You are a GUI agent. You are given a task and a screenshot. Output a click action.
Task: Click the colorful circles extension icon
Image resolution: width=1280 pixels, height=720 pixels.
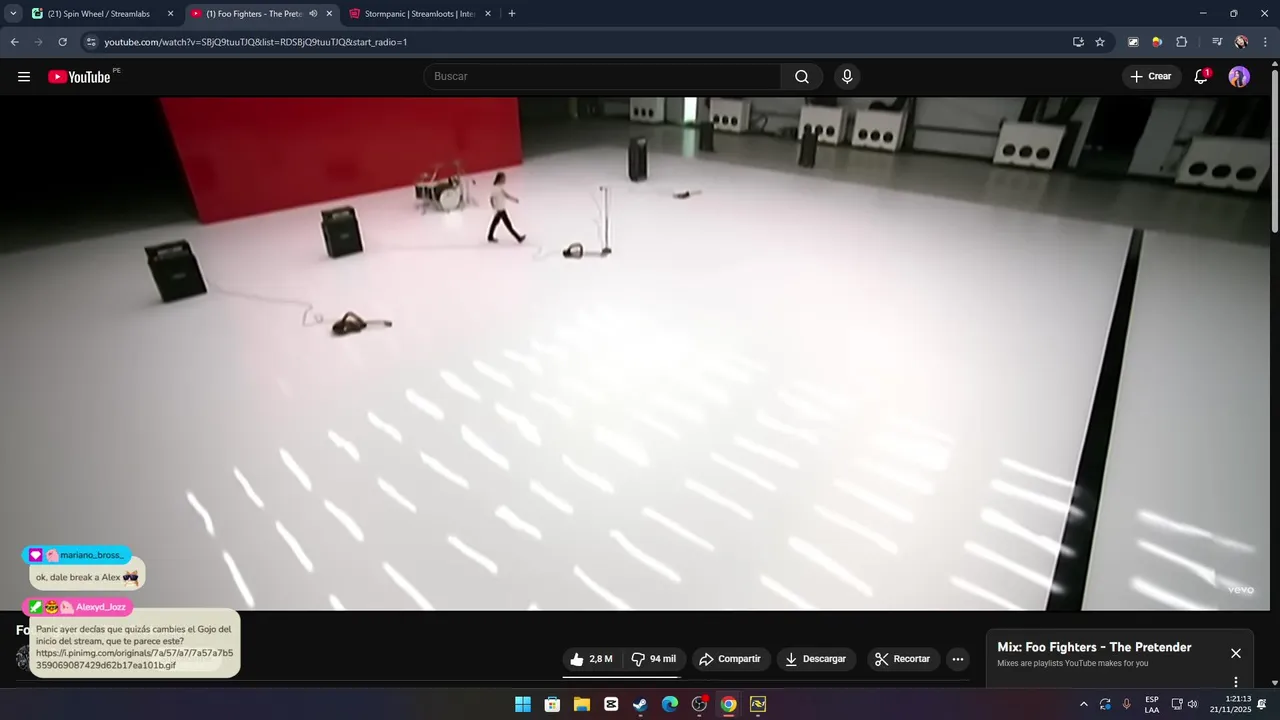pyautogui.click(x=1157, y=42)
